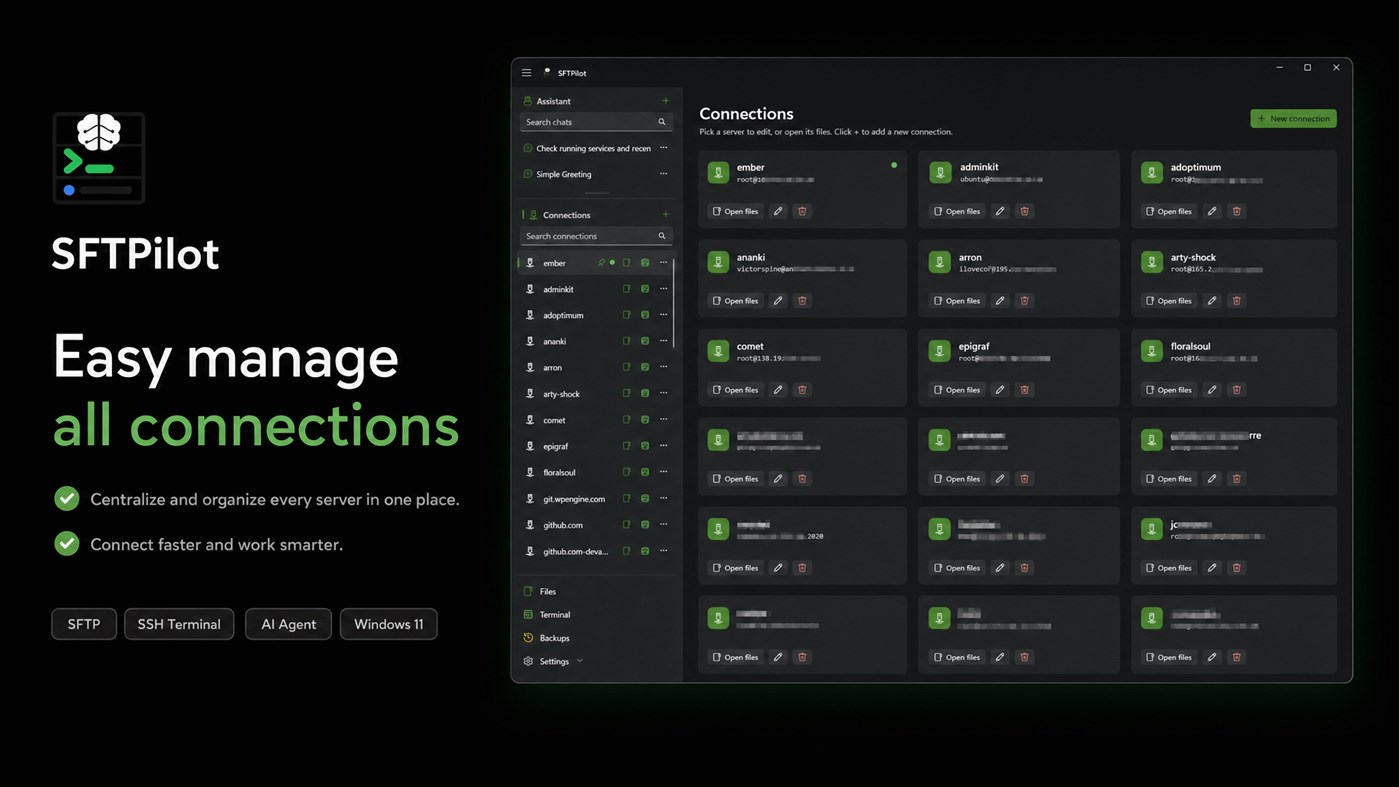The image size is (1399, 787).
Task: Open terminal icon for arron in sidebar
Action: point(645,367)
